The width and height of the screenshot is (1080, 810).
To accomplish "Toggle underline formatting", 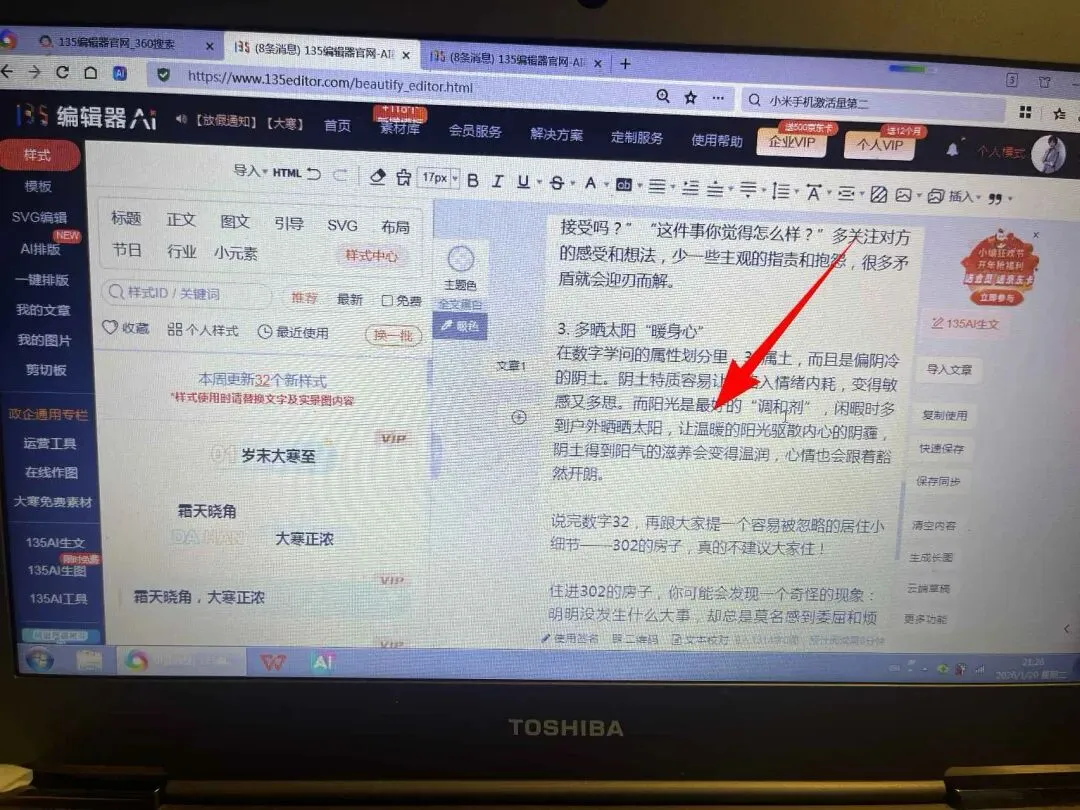I will click(x=523, y=182).
